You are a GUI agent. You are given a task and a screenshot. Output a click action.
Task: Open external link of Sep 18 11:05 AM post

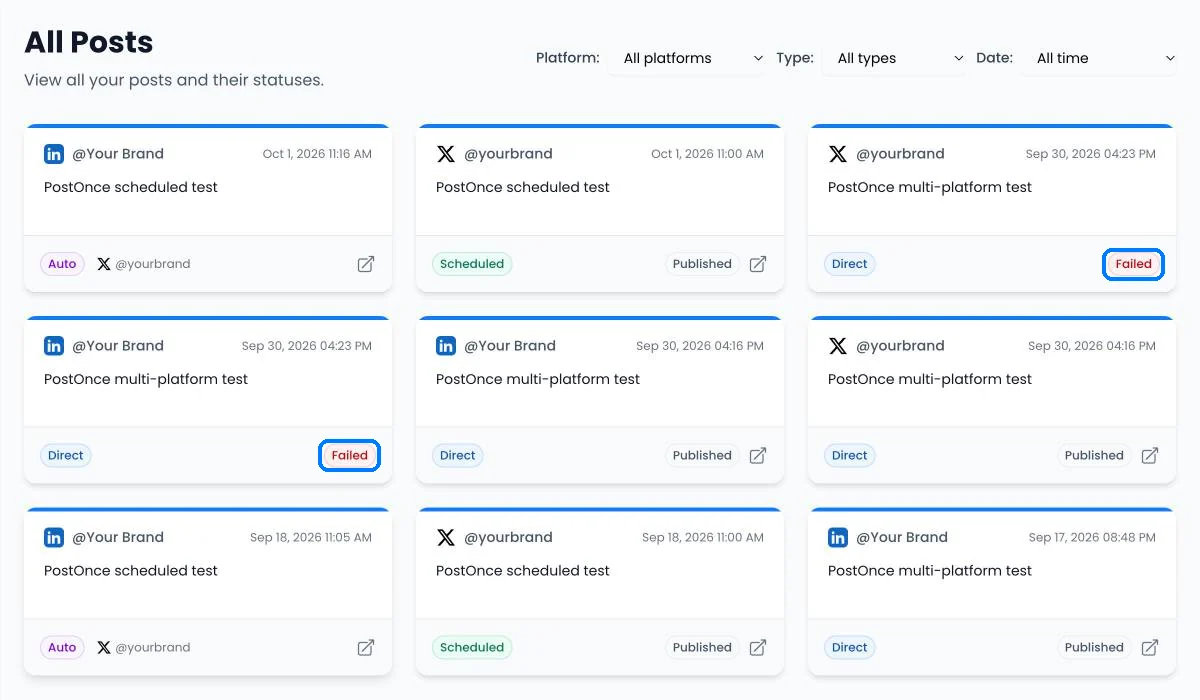(x=366, y=648)
